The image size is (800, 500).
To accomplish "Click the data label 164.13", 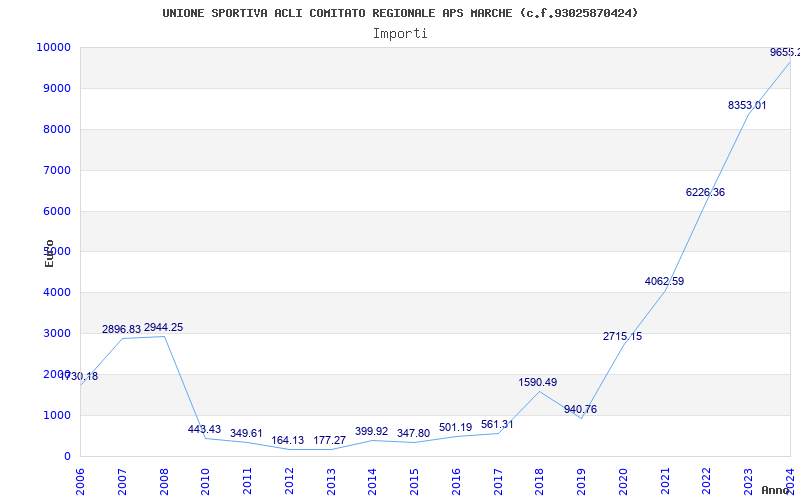I will click(x=287, y=440).
